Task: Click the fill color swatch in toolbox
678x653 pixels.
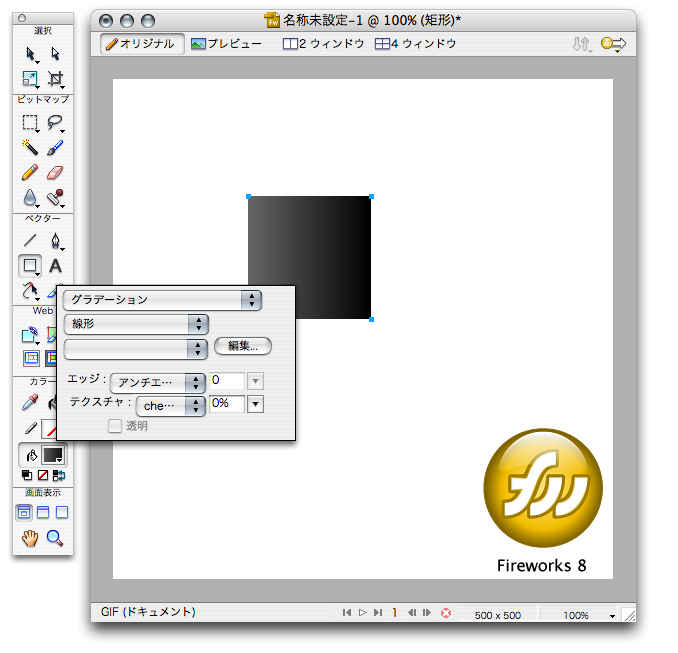Action: [53, 454]
